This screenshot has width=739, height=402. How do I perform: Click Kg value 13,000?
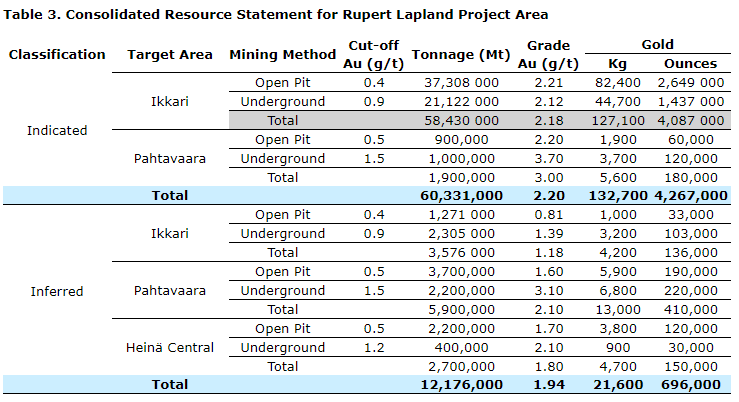pyautogui.click(x=618, y=310)
